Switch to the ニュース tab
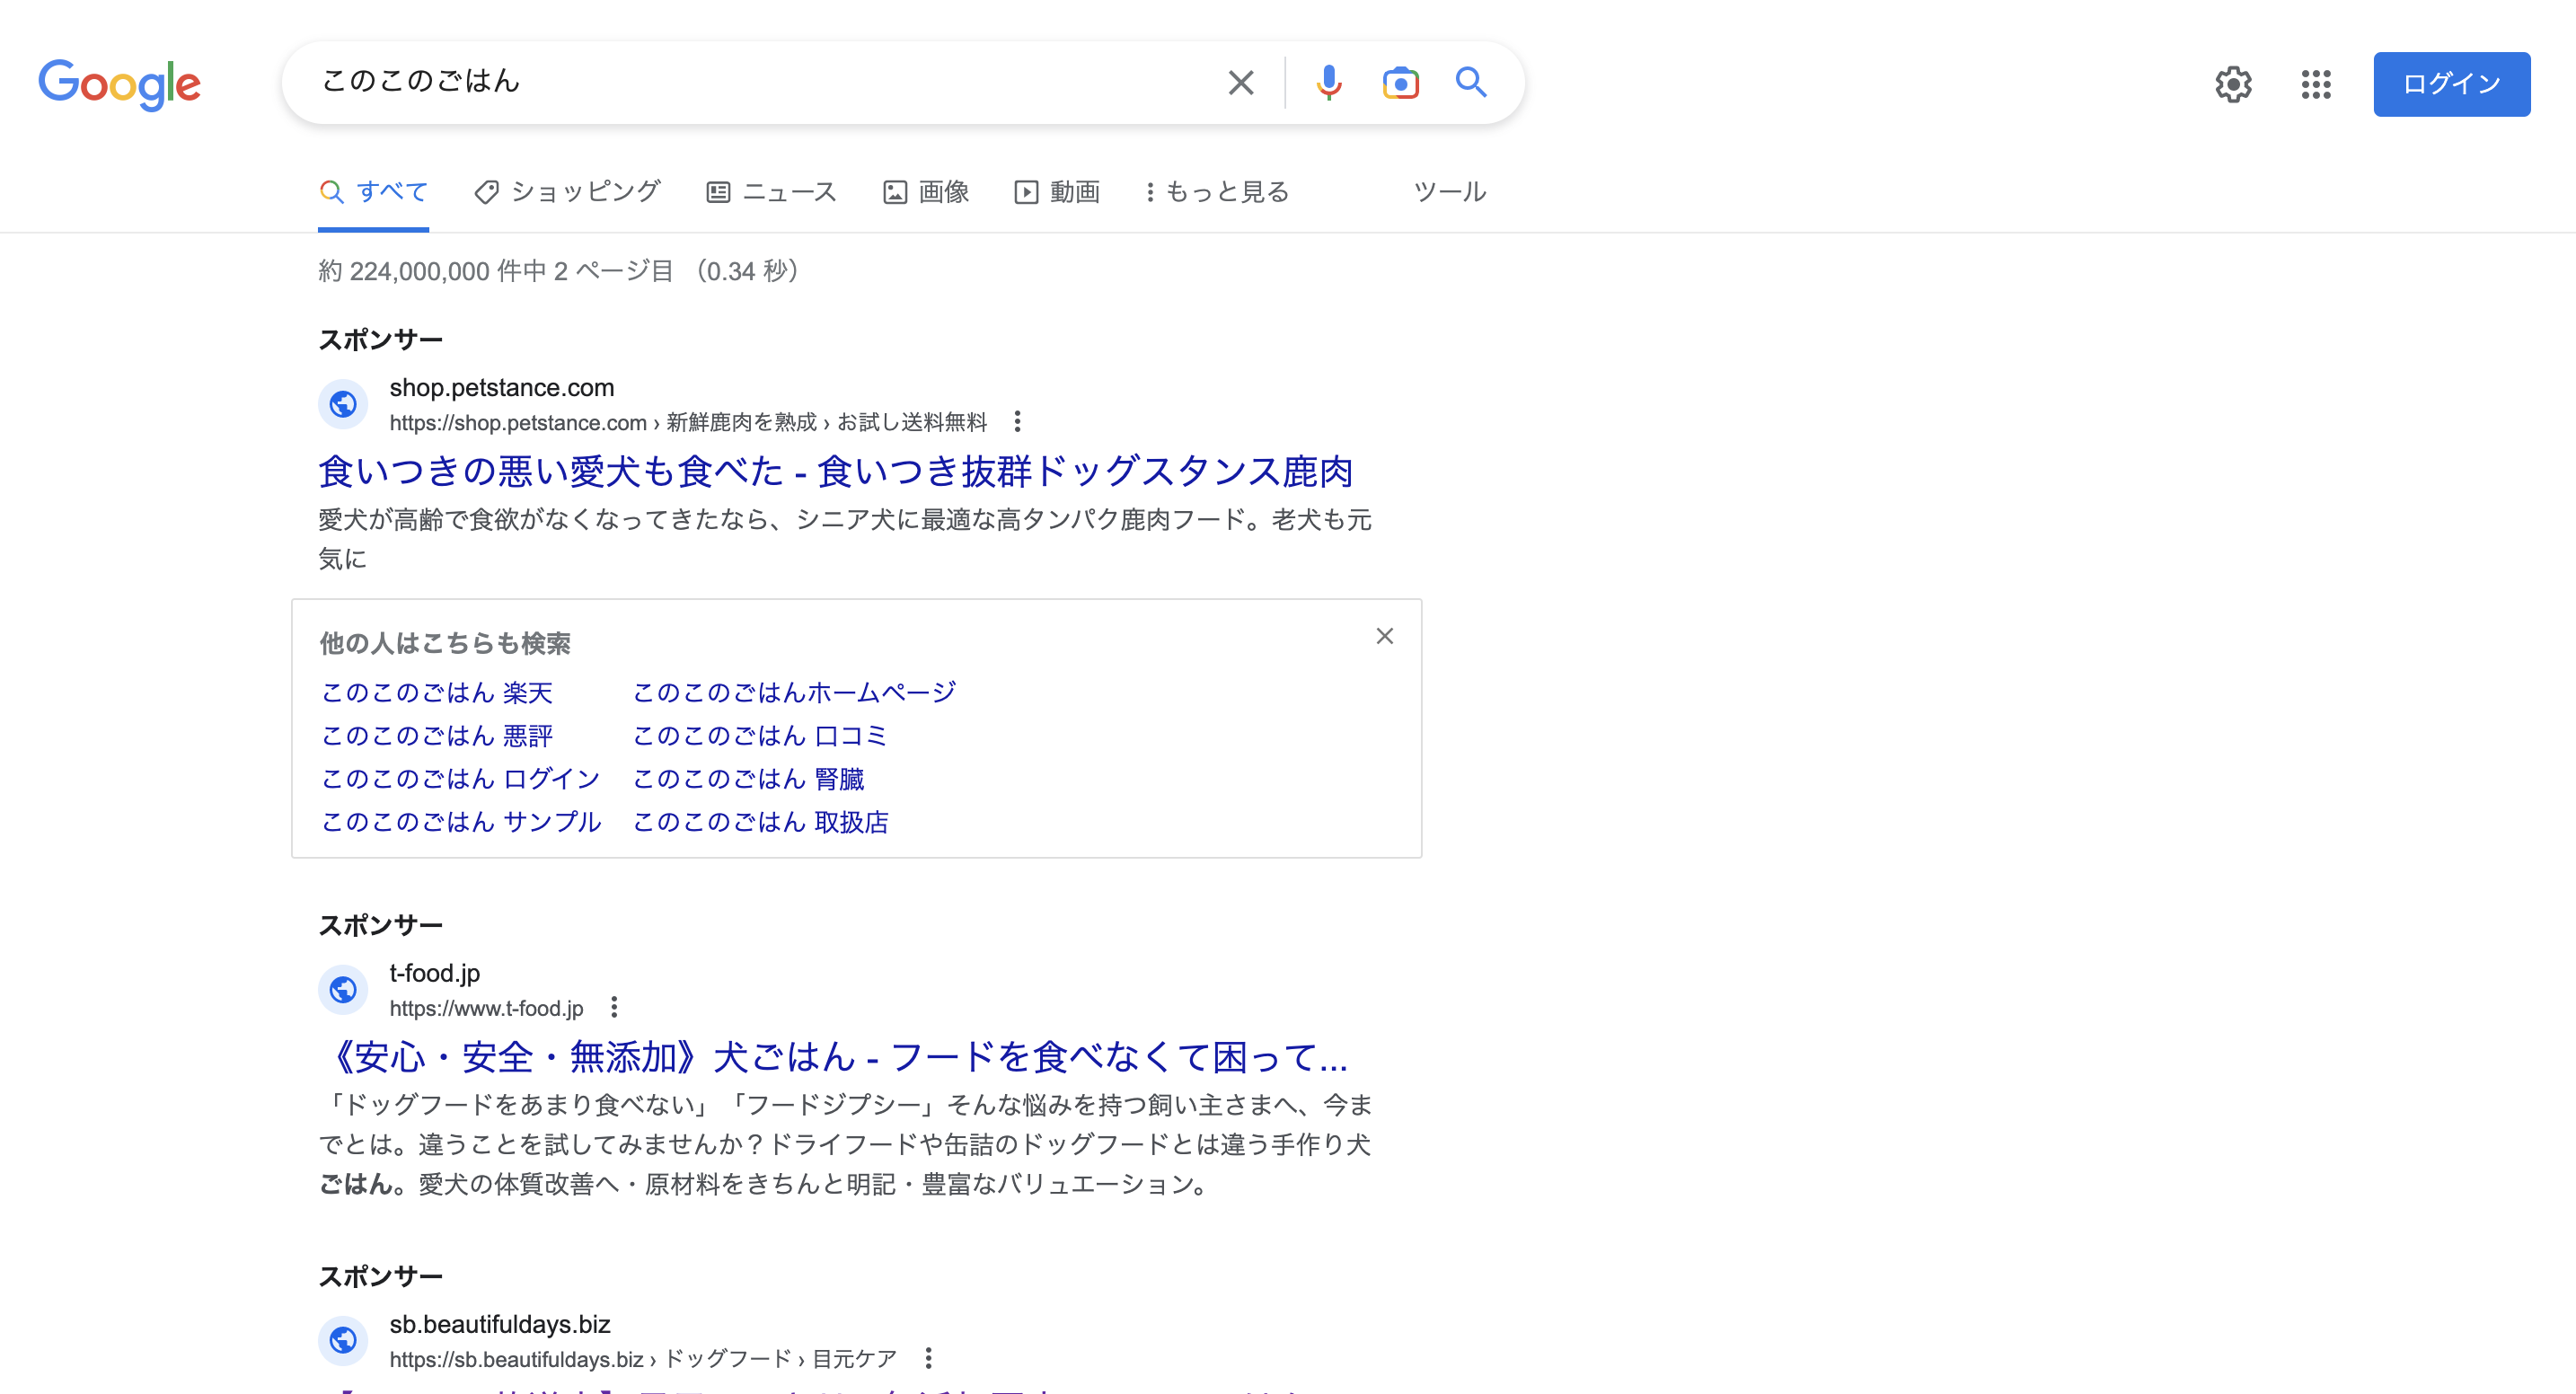This screenshot has height=1394, width=2576. point(771,192)
